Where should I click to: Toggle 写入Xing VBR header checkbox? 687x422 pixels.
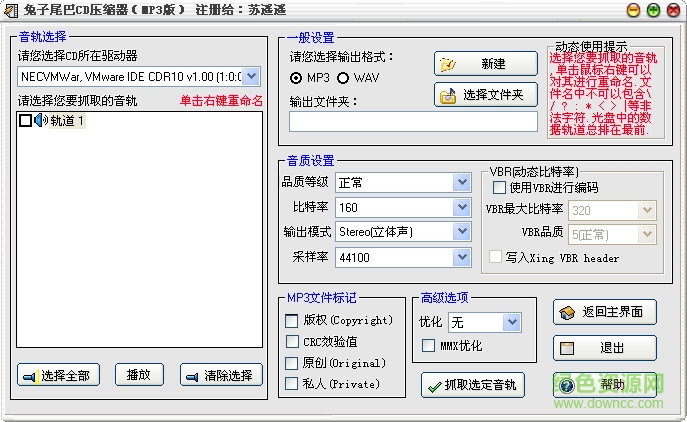coord(495,257)
